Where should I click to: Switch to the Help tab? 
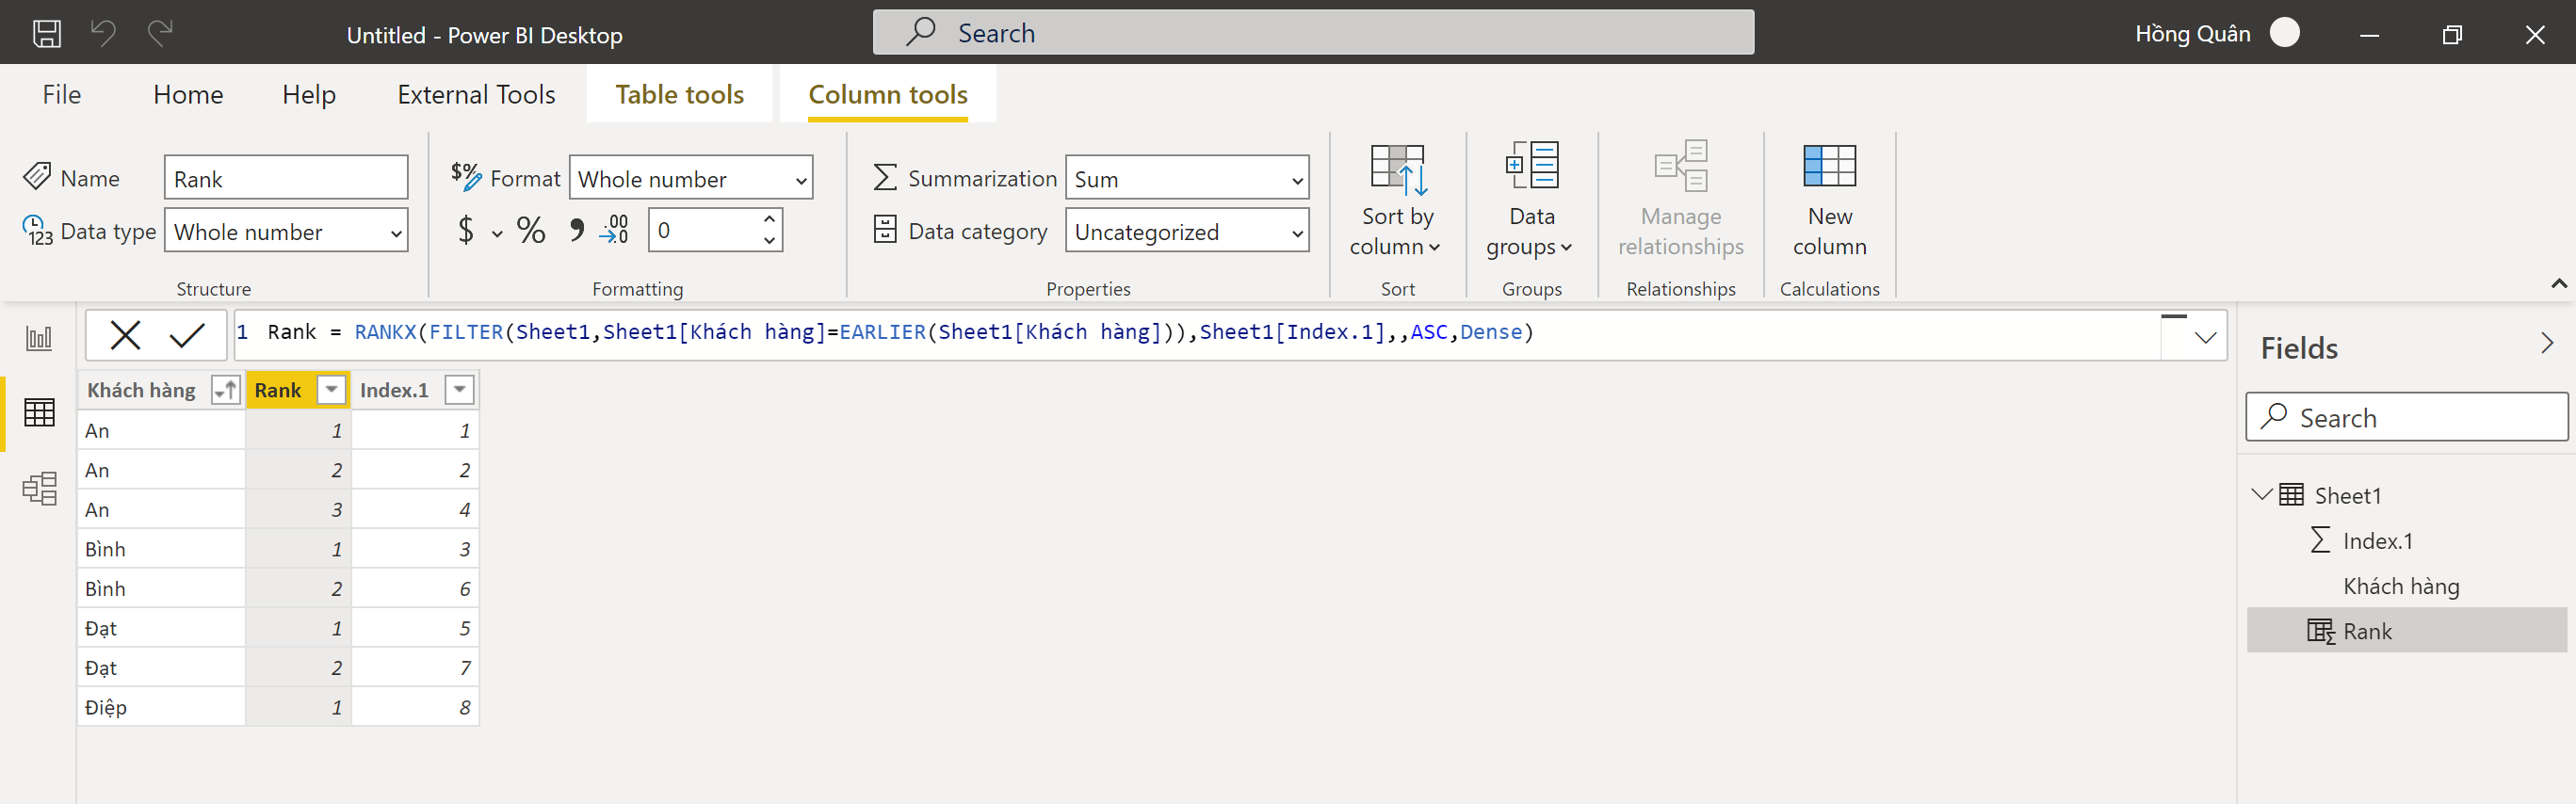coord(309,94)
